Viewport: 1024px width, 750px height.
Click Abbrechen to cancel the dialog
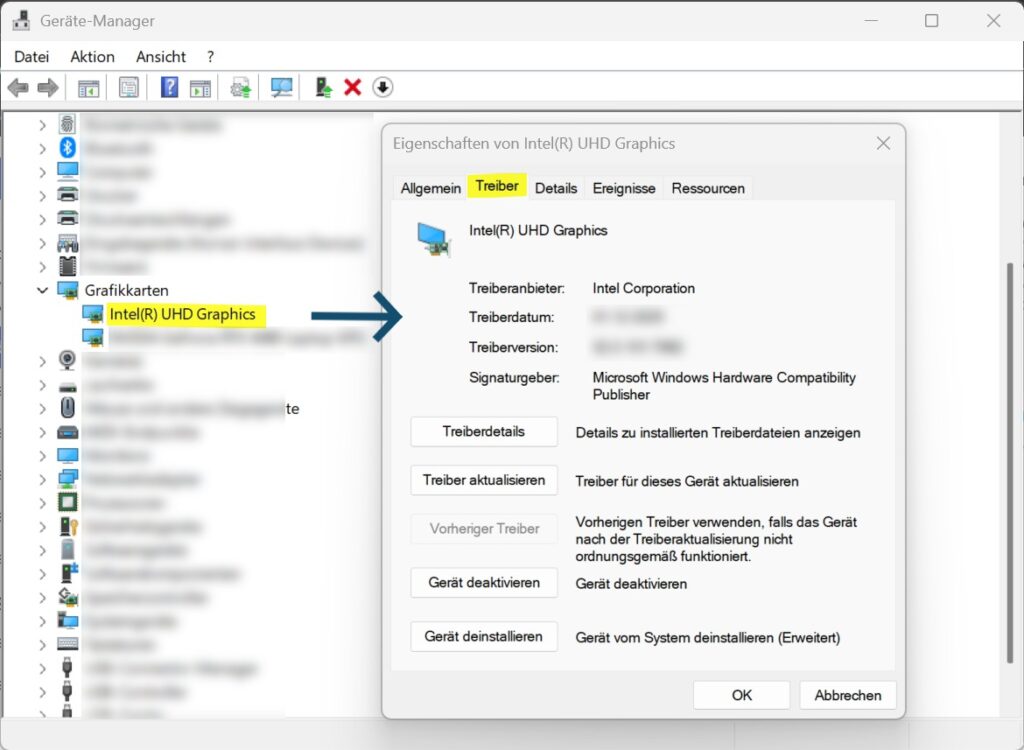click(848, 695)
